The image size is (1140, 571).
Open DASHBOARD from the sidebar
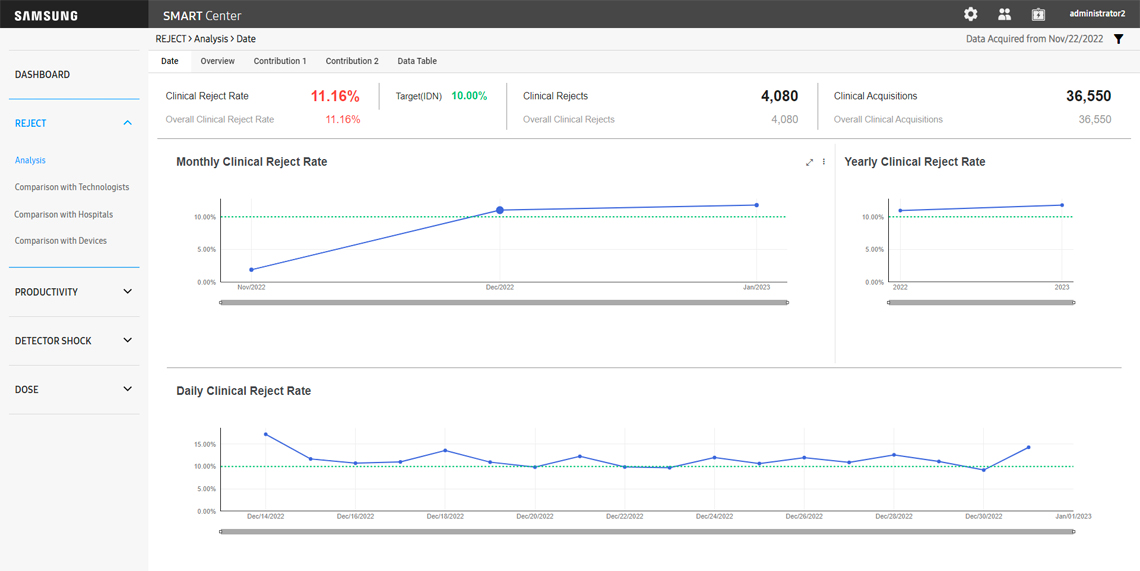tap(42, 75)
